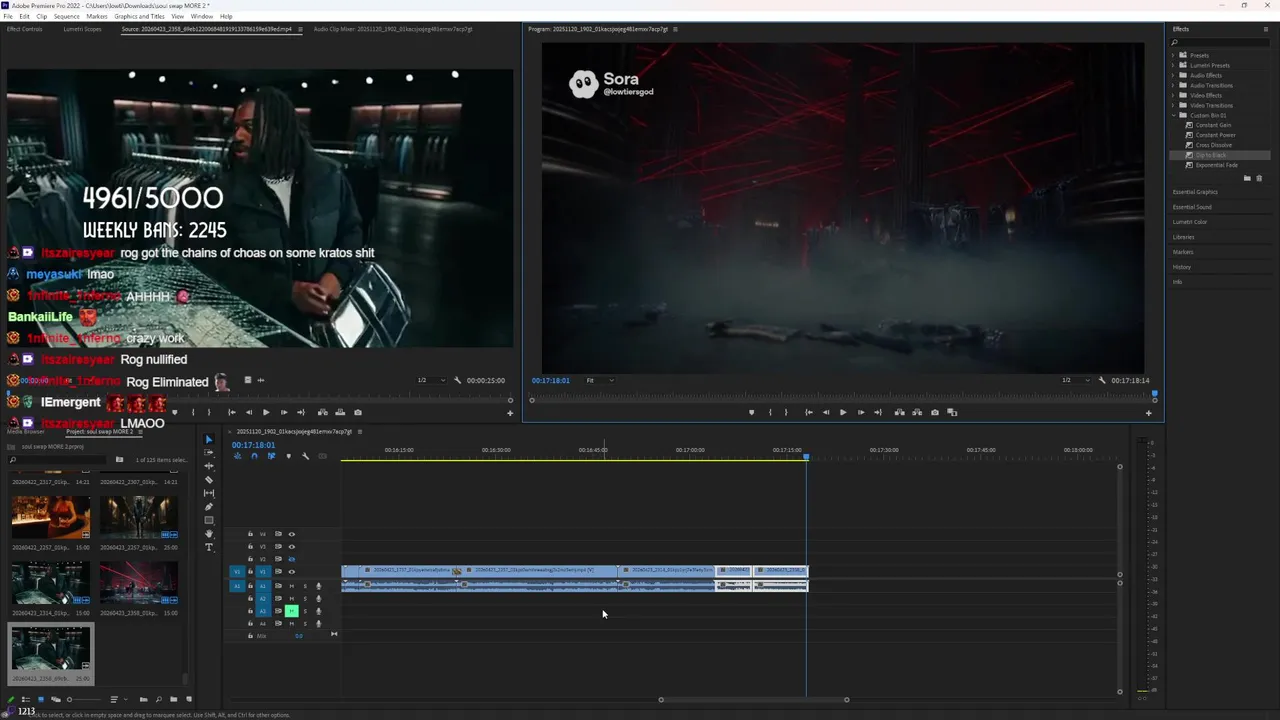Image resolution: width=1280 pixels, height=720 pixels.
Task: Select the Hand tool
Action: tap(209, 534)
